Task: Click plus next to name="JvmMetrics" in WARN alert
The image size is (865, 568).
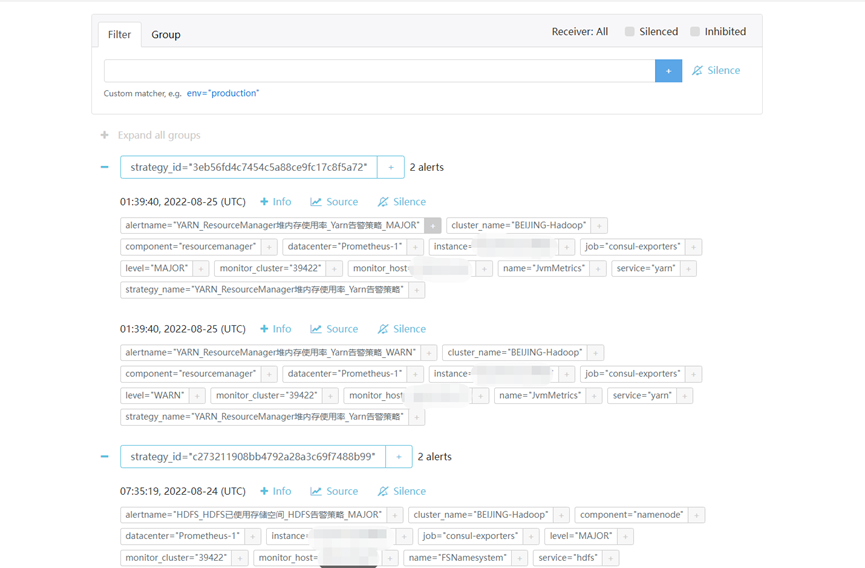Action: tap(594, 396)
